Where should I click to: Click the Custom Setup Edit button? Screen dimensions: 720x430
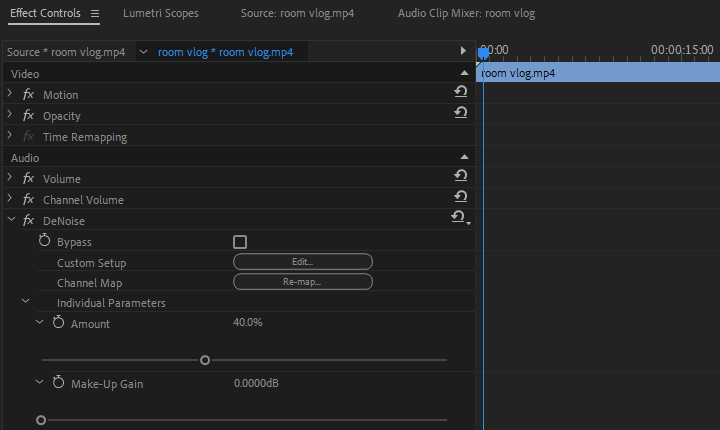click(302, 262)
